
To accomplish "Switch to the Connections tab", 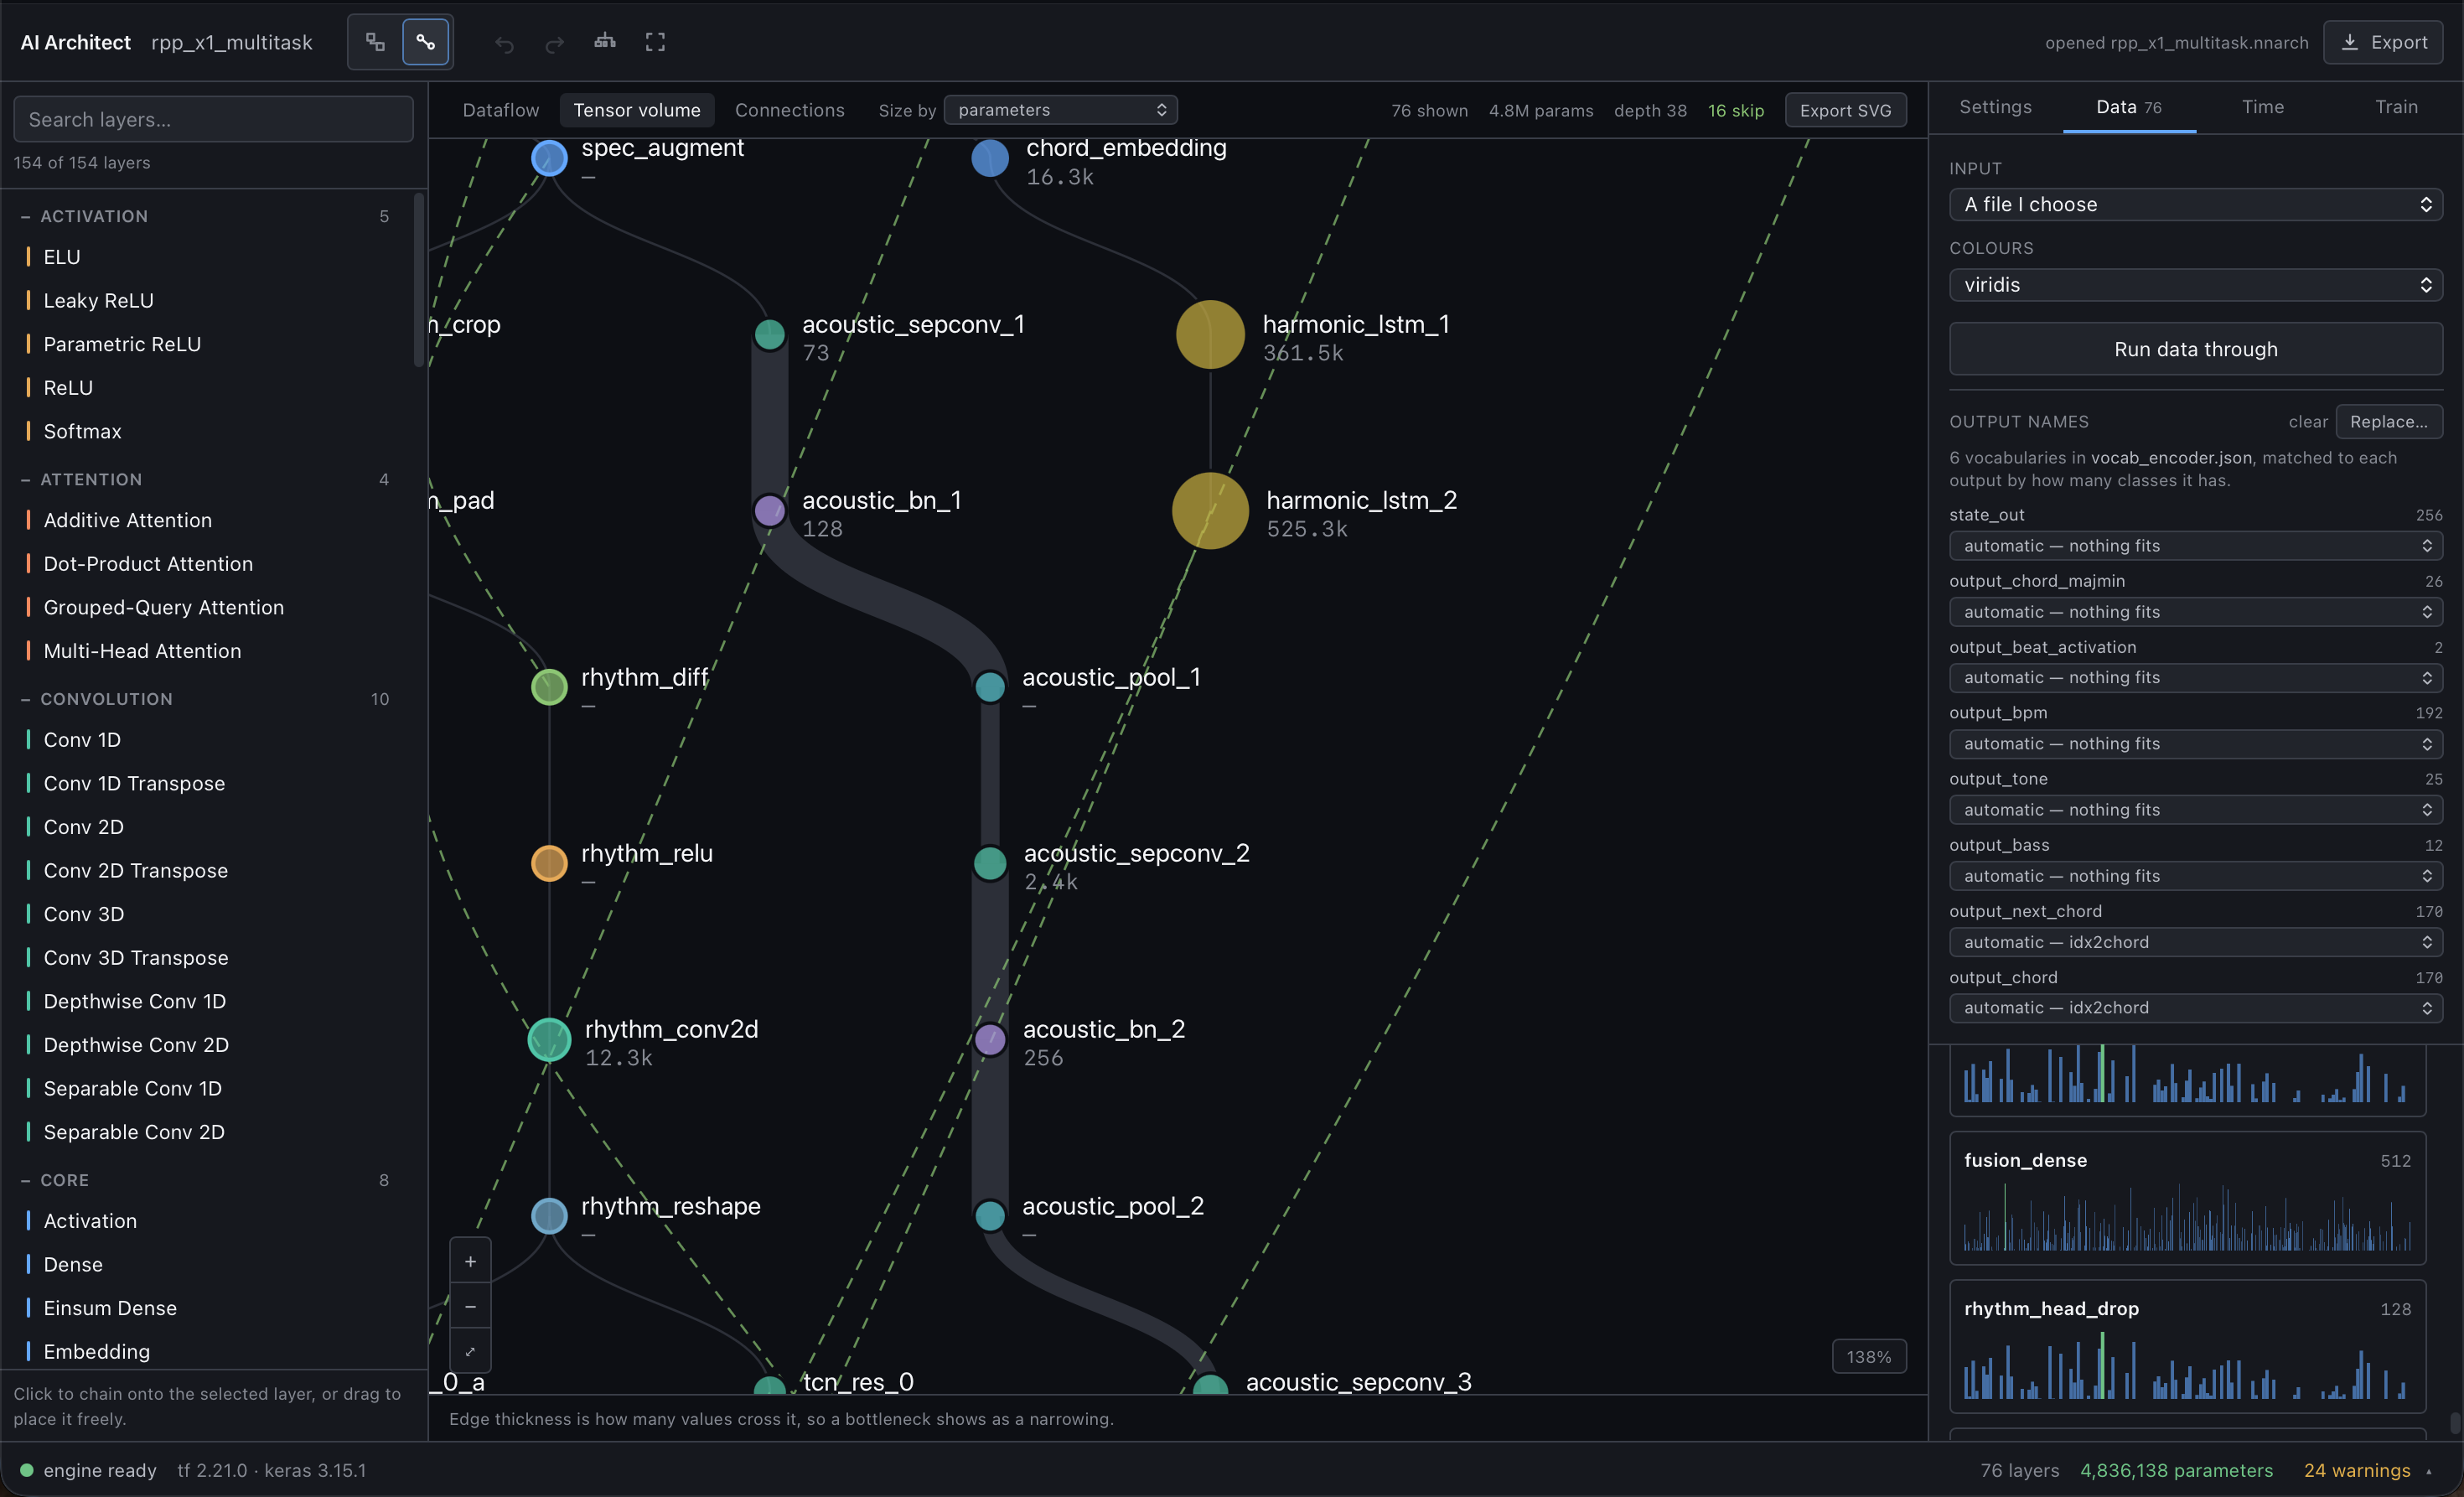I will [x=790, y=110].
